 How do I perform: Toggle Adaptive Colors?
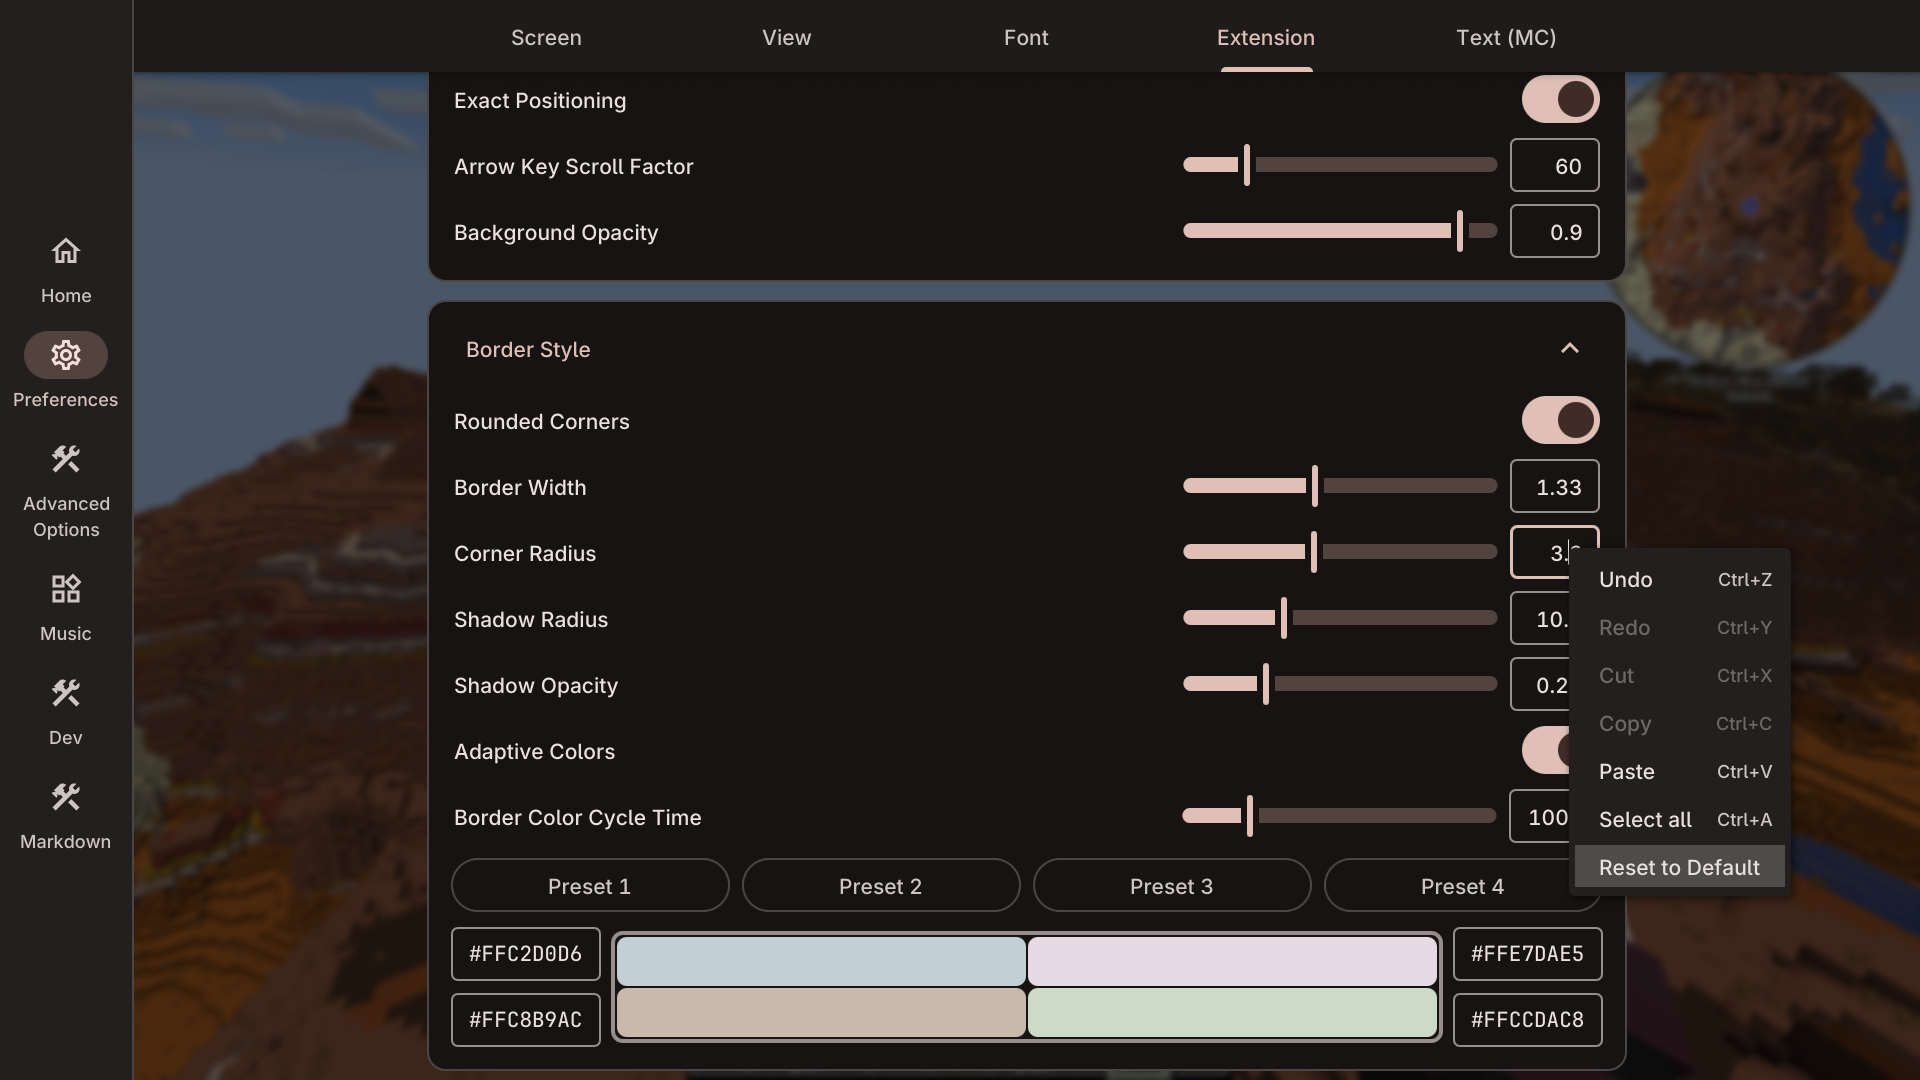(1550, 751)
